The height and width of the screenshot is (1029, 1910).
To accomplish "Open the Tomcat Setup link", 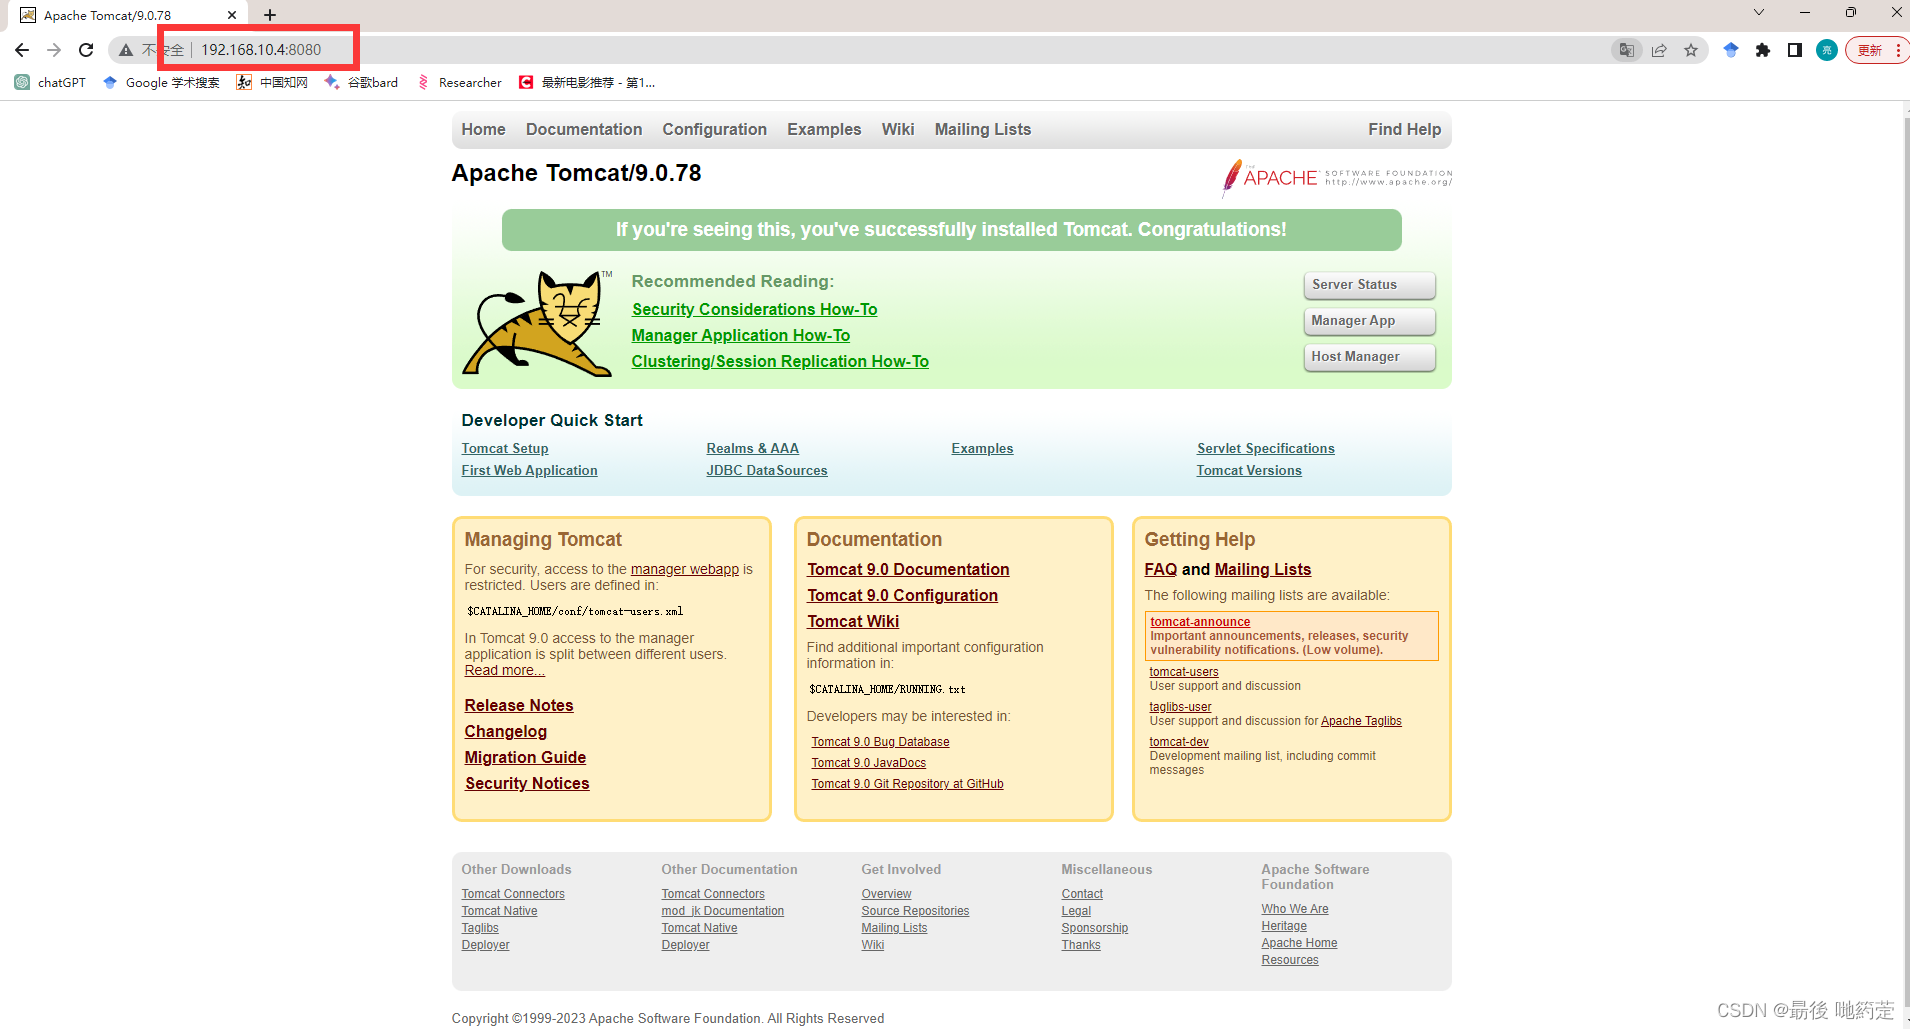I will click(x=505, y=449).
